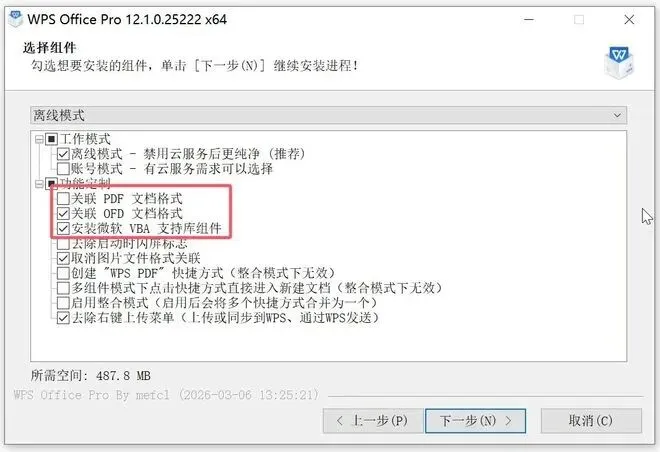This screenshot has height=452, width=660.
Task: Check 关联 PDF 文档格式
Action: coord(63,198)
